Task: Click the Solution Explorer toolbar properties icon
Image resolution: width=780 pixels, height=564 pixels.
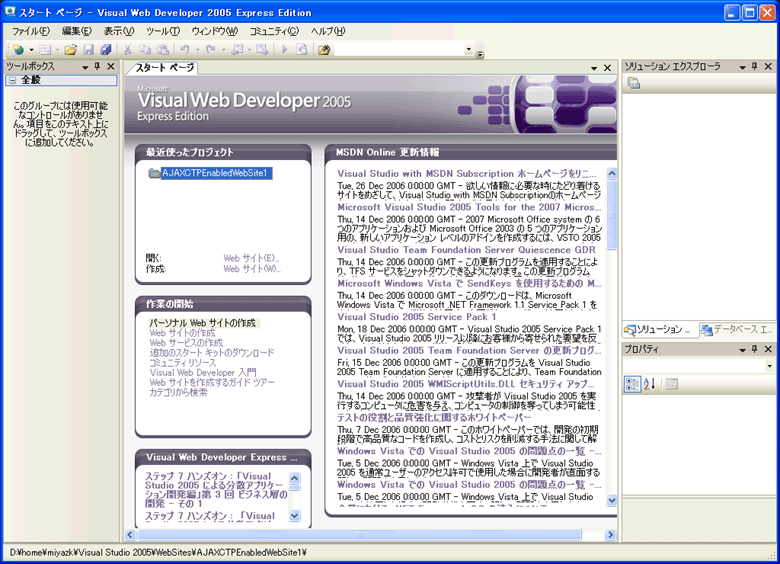Action: (634, 84)
